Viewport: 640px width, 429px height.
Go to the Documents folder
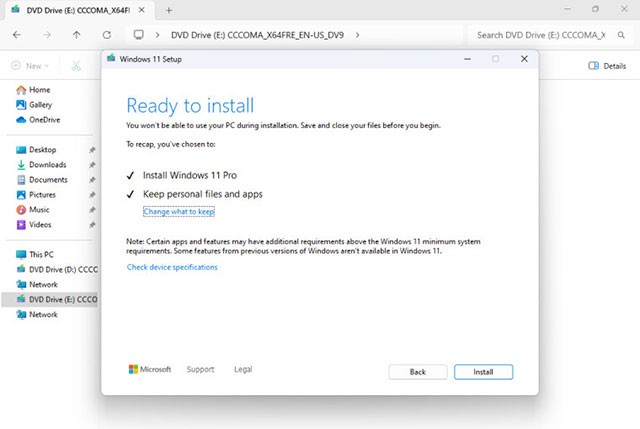pos(48,179)
